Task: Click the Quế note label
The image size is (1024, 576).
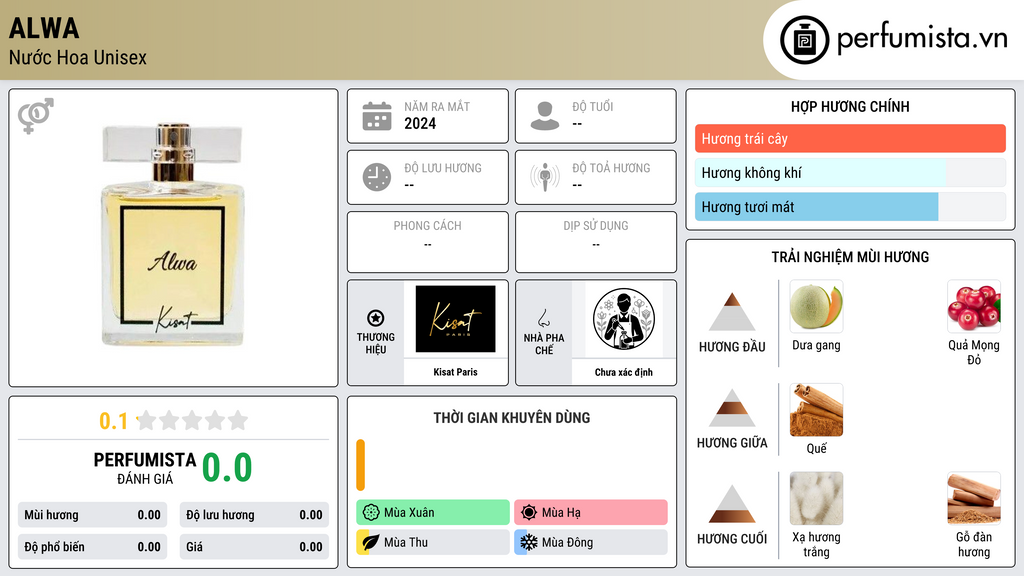Action: pyautogui.click(x=816, y=449)
